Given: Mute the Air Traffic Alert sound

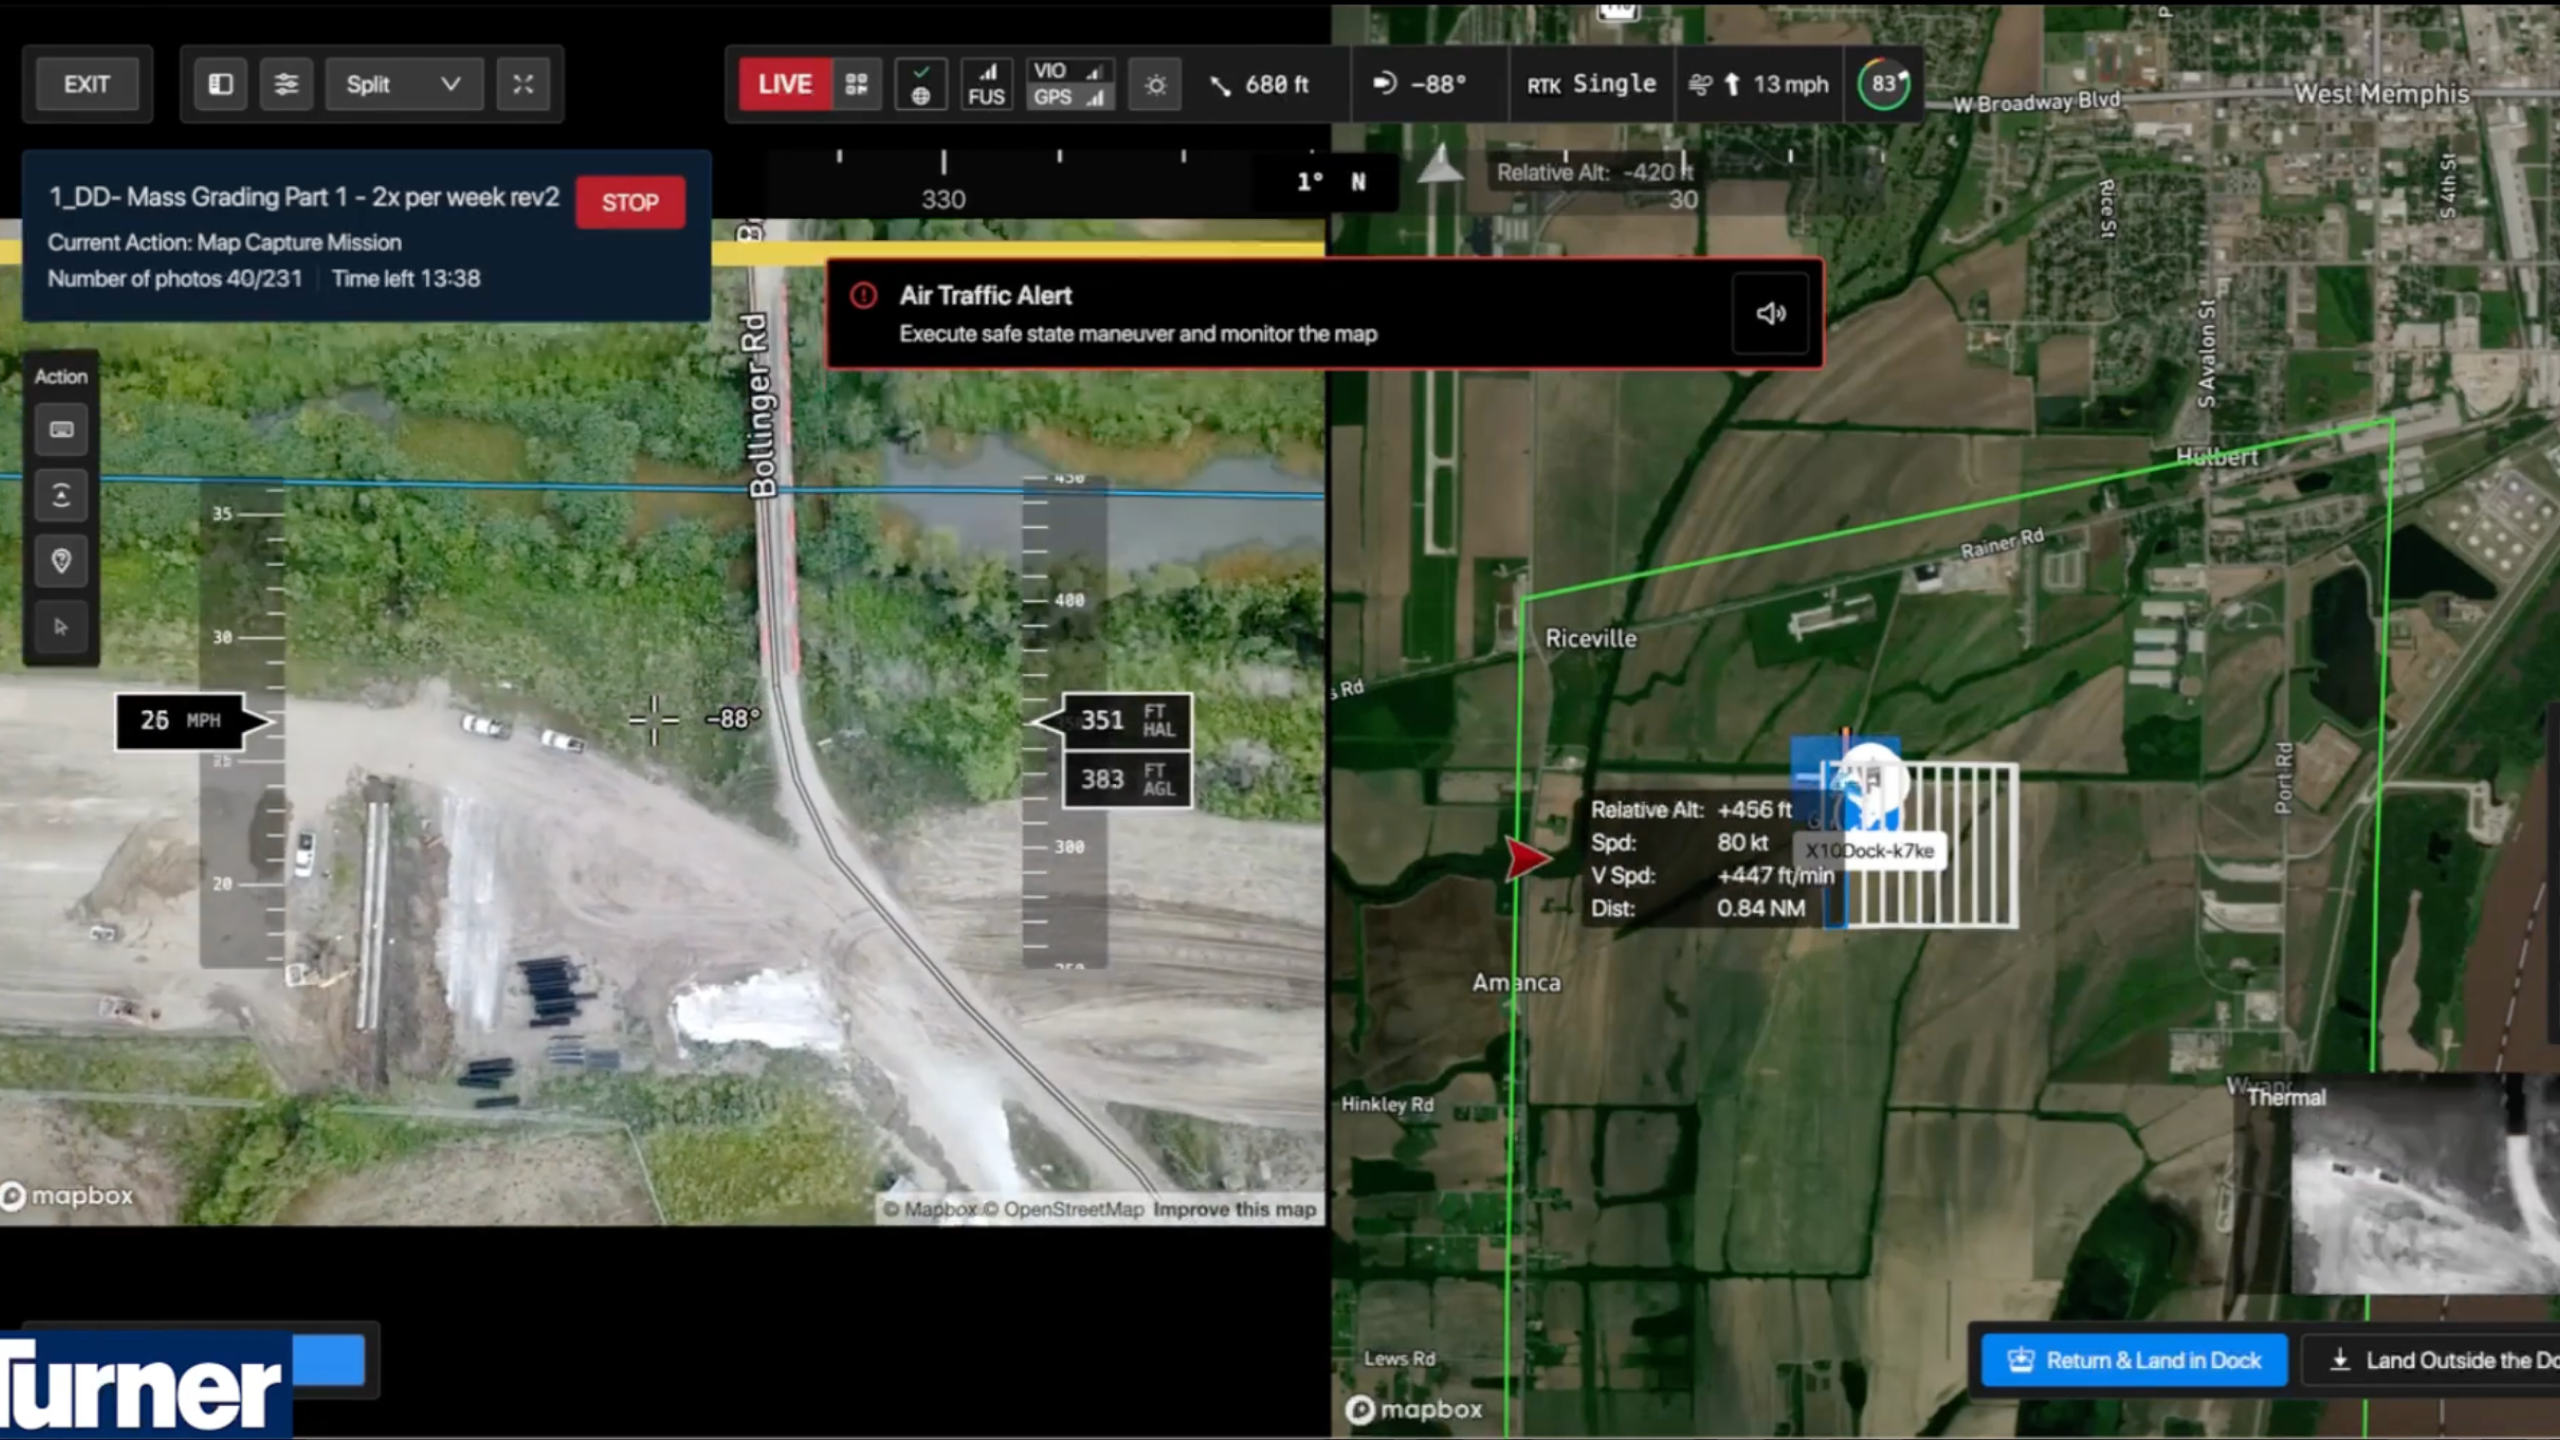Looking at the screenshot, I should coord(1770,314).
